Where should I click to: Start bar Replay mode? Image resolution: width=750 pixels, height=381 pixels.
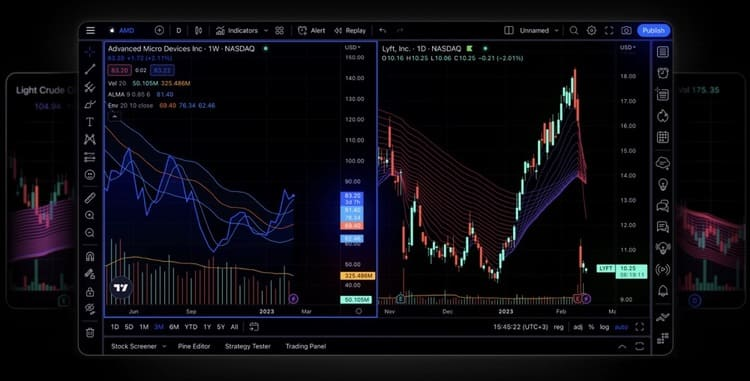[x=350, y=31]
